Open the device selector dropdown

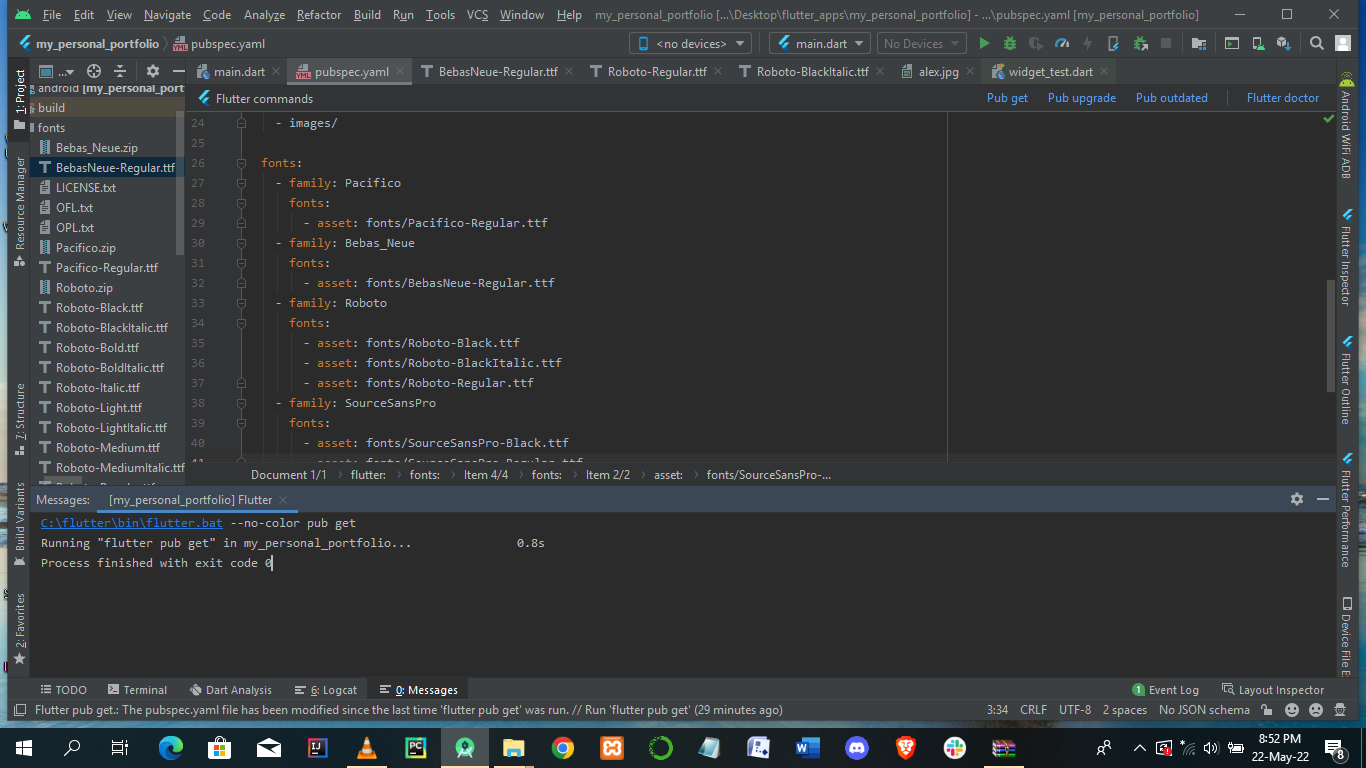690,44
